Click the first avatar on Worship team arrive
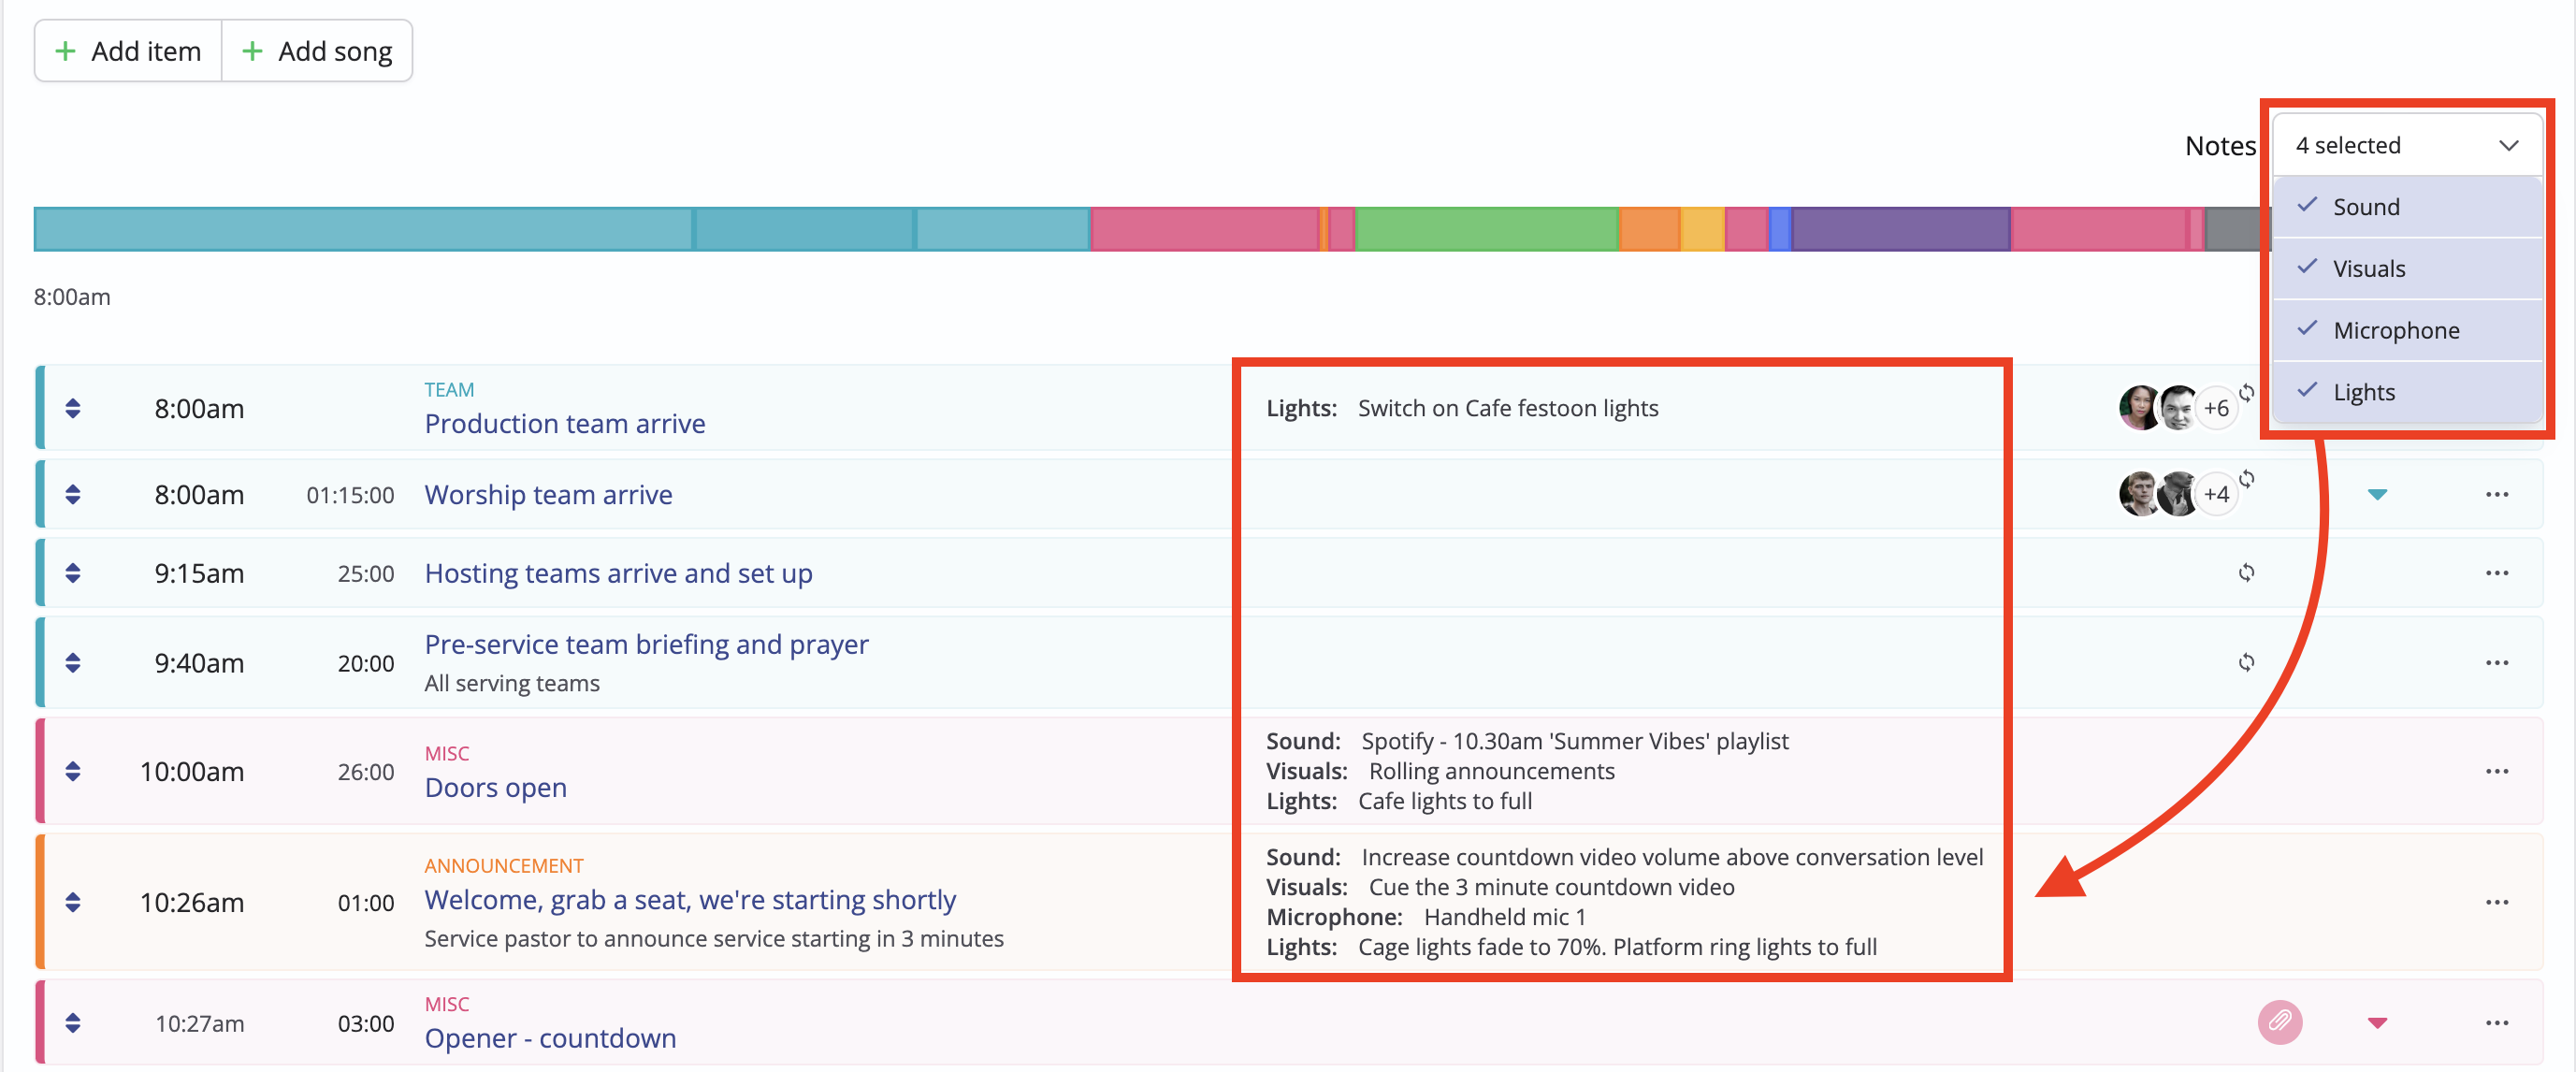The image size is (2576, 1072). (2140, 494)
